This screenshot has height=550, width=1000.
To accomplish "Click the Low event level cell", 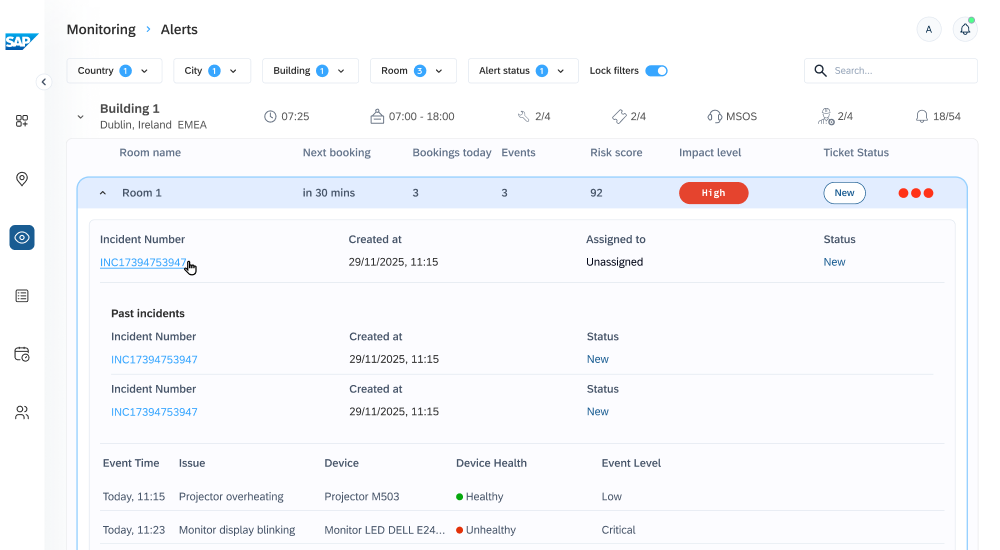I will coord(612,496).
